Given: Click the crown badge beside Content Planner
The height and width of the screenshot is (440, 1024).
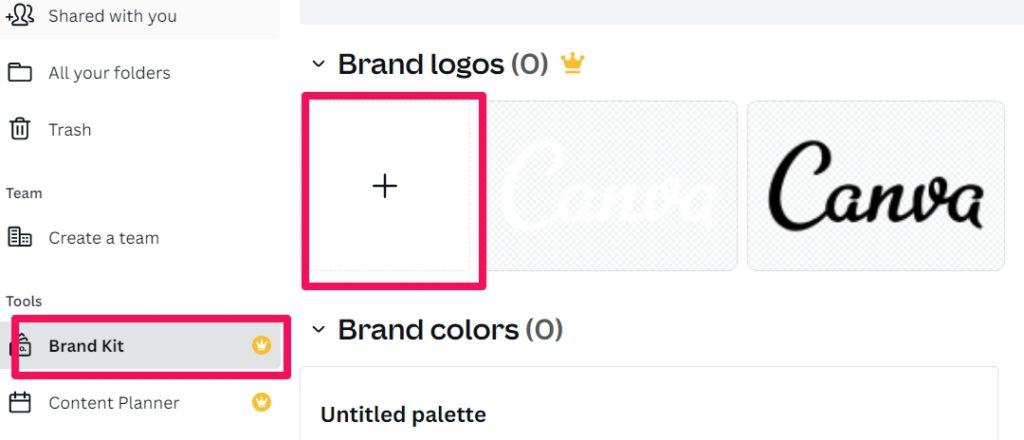Looking at the screenshot, I should 261,402.
